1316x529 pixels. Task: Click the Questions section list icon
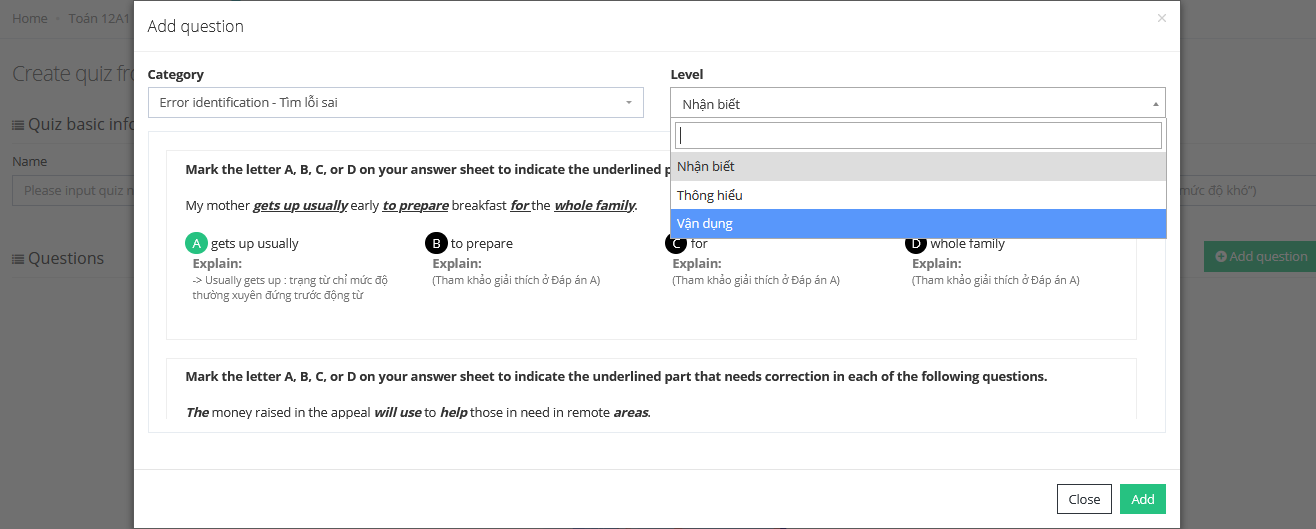pyautogui.click(x=18, y=259)
